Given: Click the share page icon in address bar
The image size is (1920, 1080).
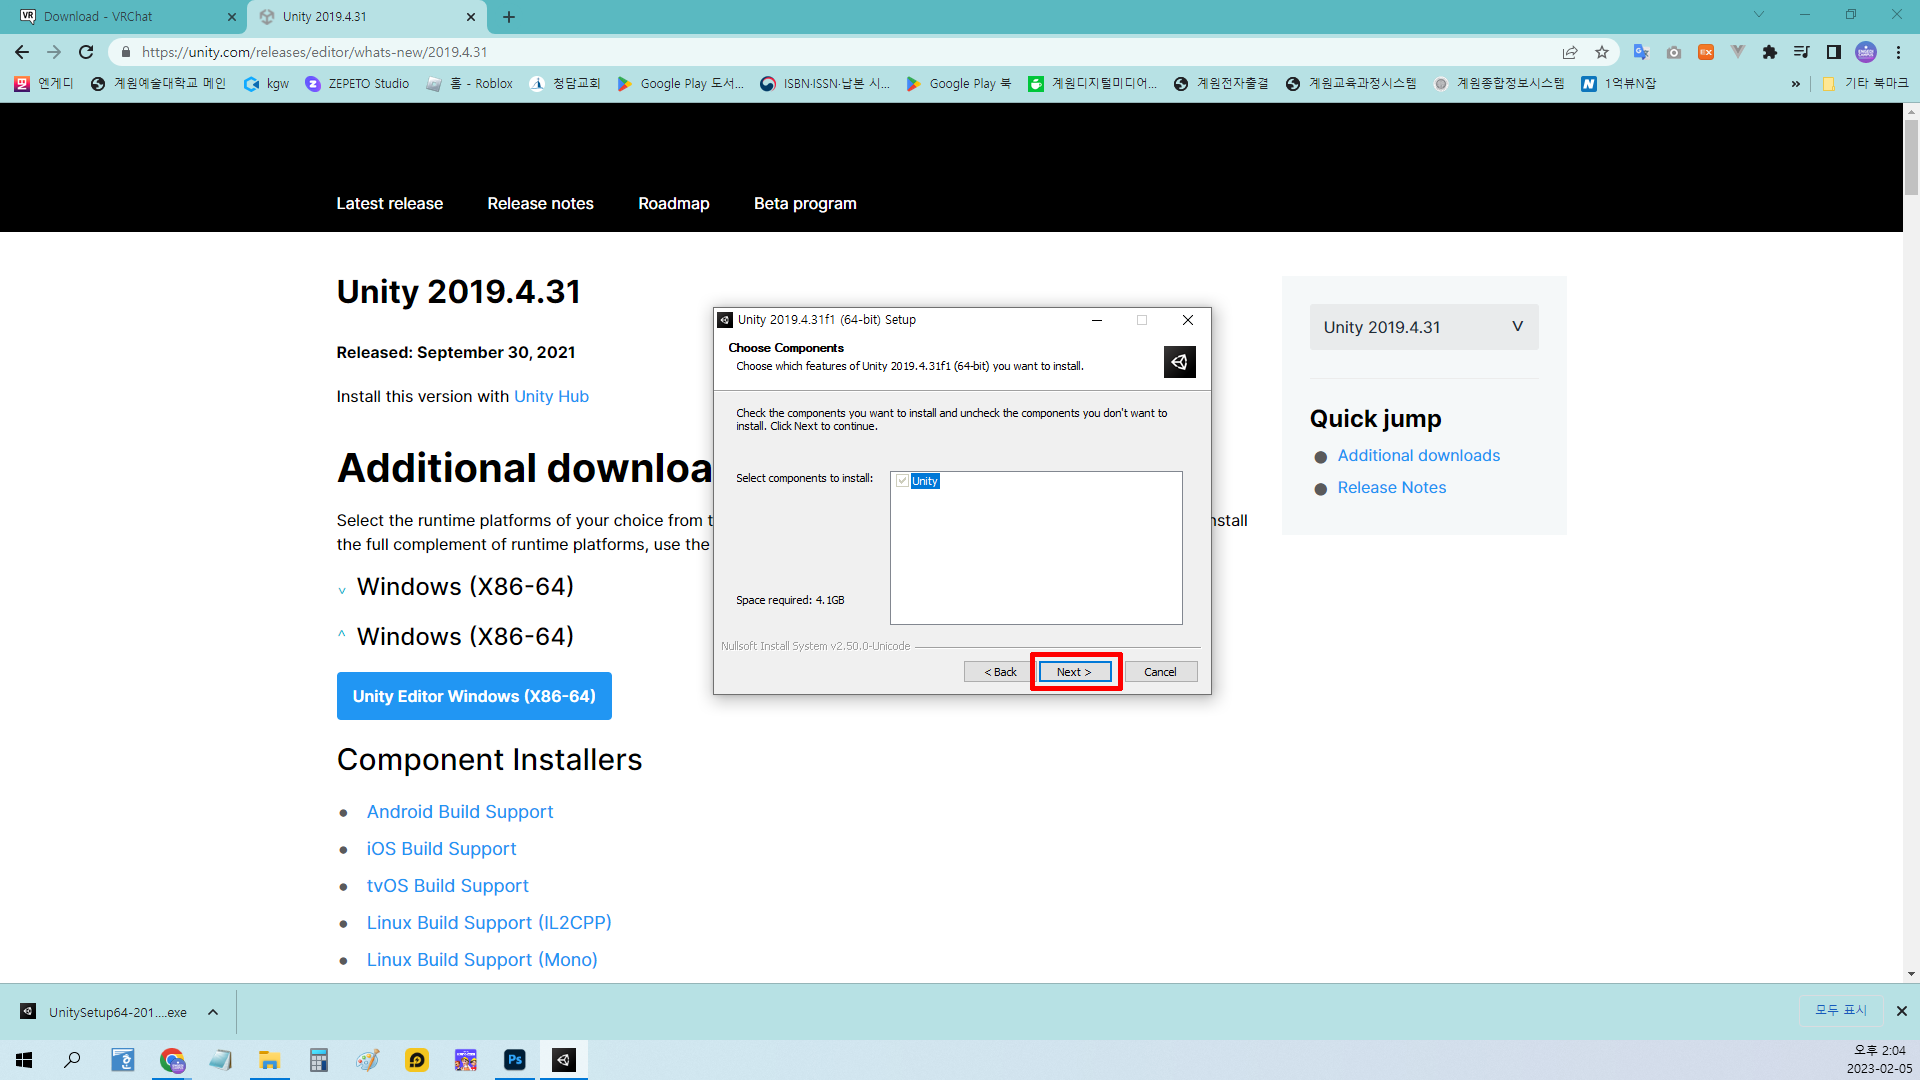Looking at the screenshot, I should pos(1570,52).
